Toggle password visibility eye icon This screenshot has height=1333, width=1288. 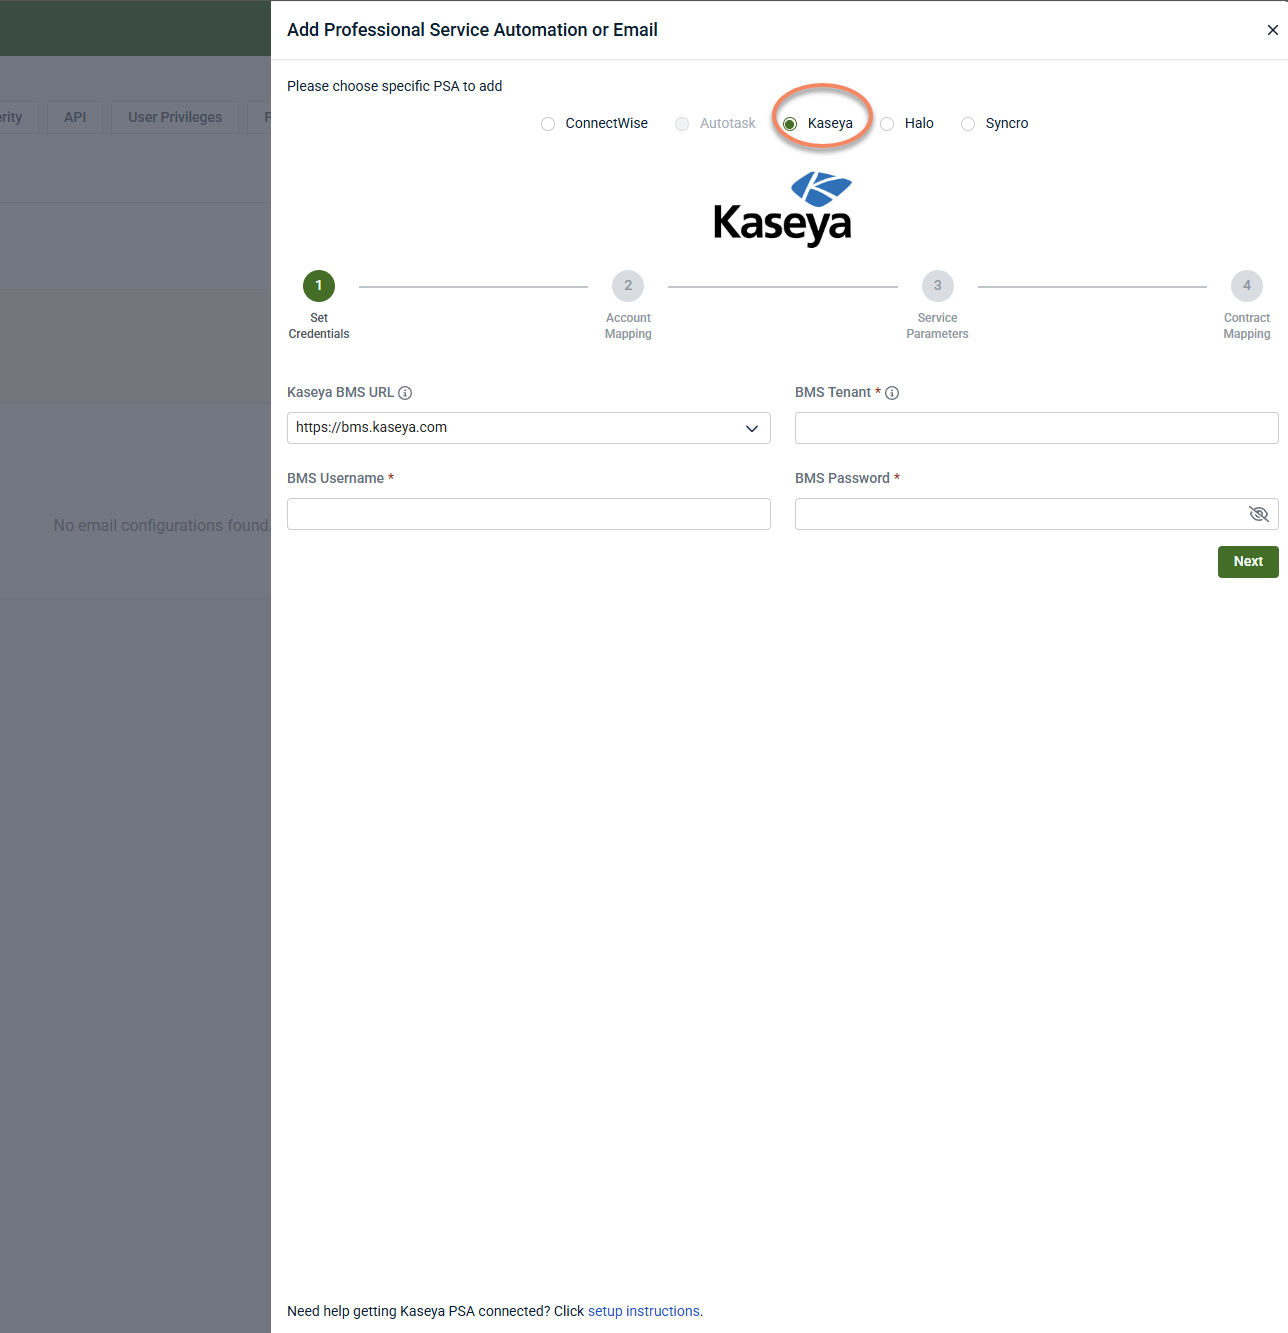1258,514
